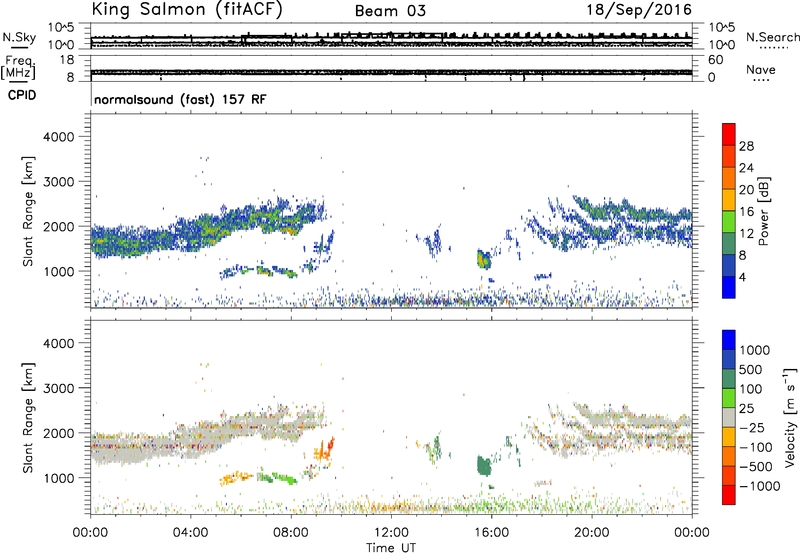Click the '12:00' time axis tick label
The width and height of the screenshot is (800, 554).
coord(391,533)
